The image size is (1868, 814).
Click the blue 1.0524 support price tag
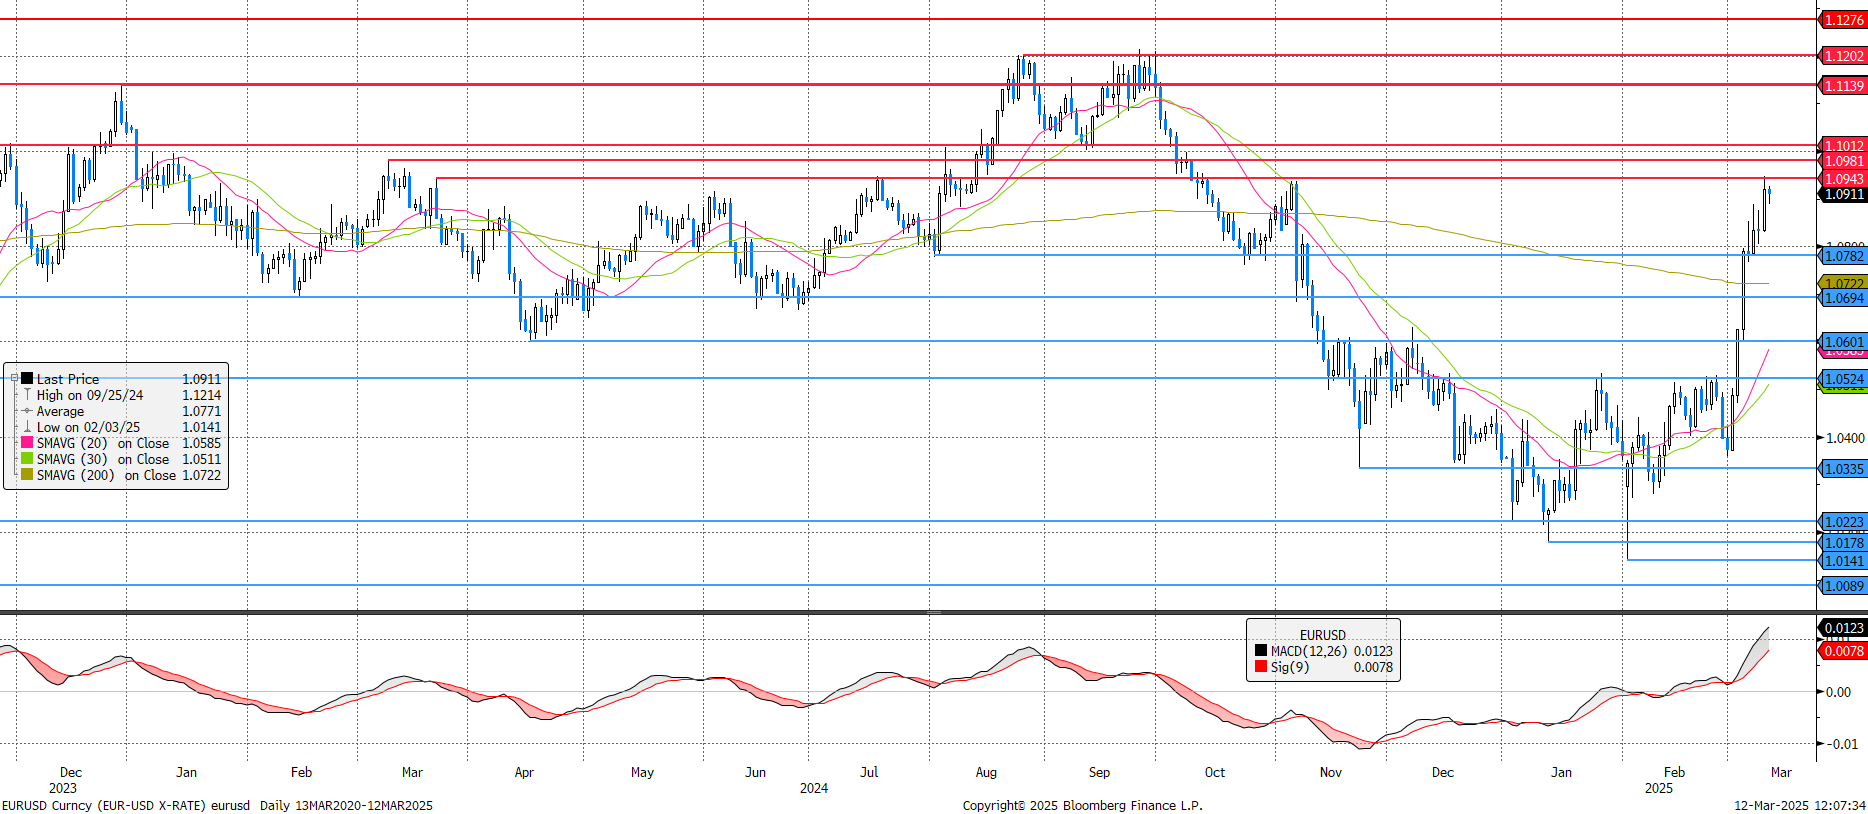pos(1842,379)
